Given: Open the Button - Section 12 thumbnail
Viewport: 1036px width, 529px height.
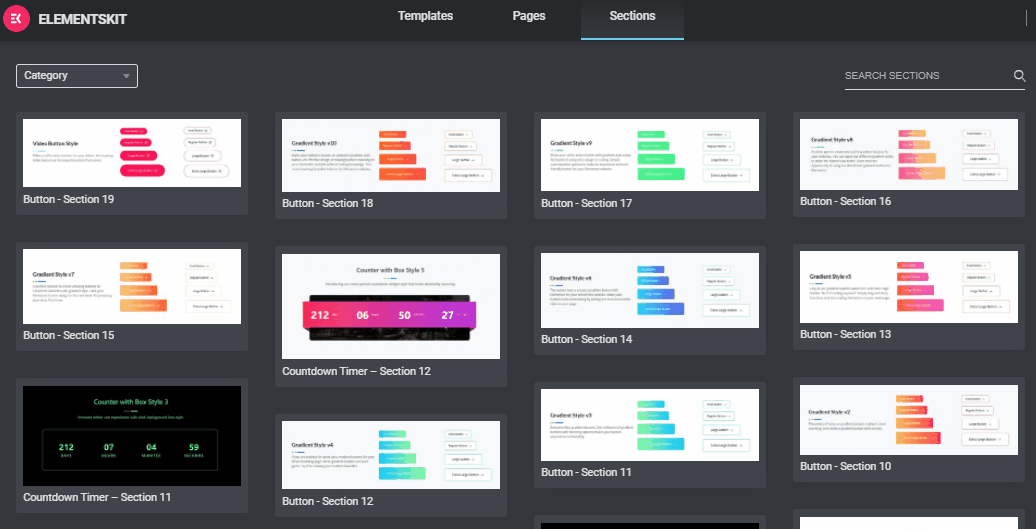Looking at the screenshot, I should (391, 455).
